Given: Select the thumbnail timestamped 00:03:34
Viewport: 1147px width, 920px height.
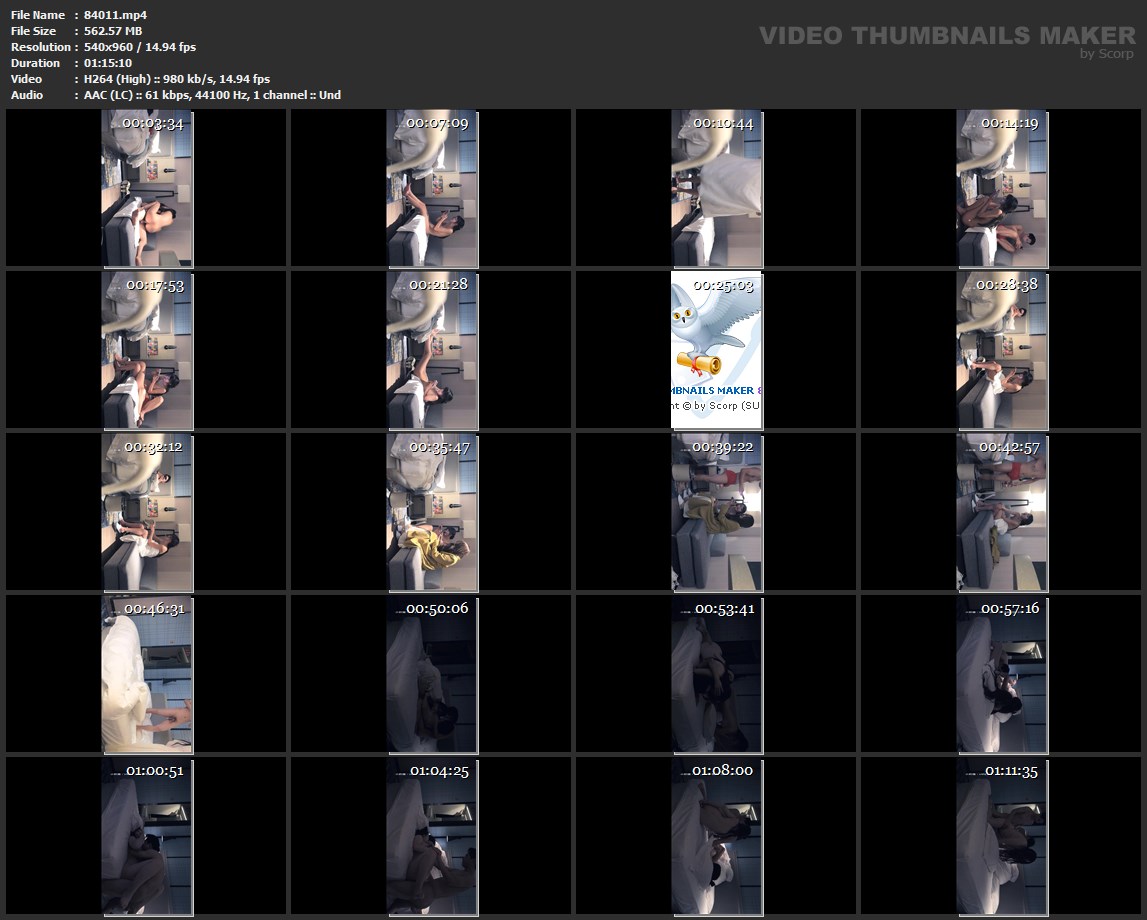Looking at the screenshot, I should [x=147, y=188].
